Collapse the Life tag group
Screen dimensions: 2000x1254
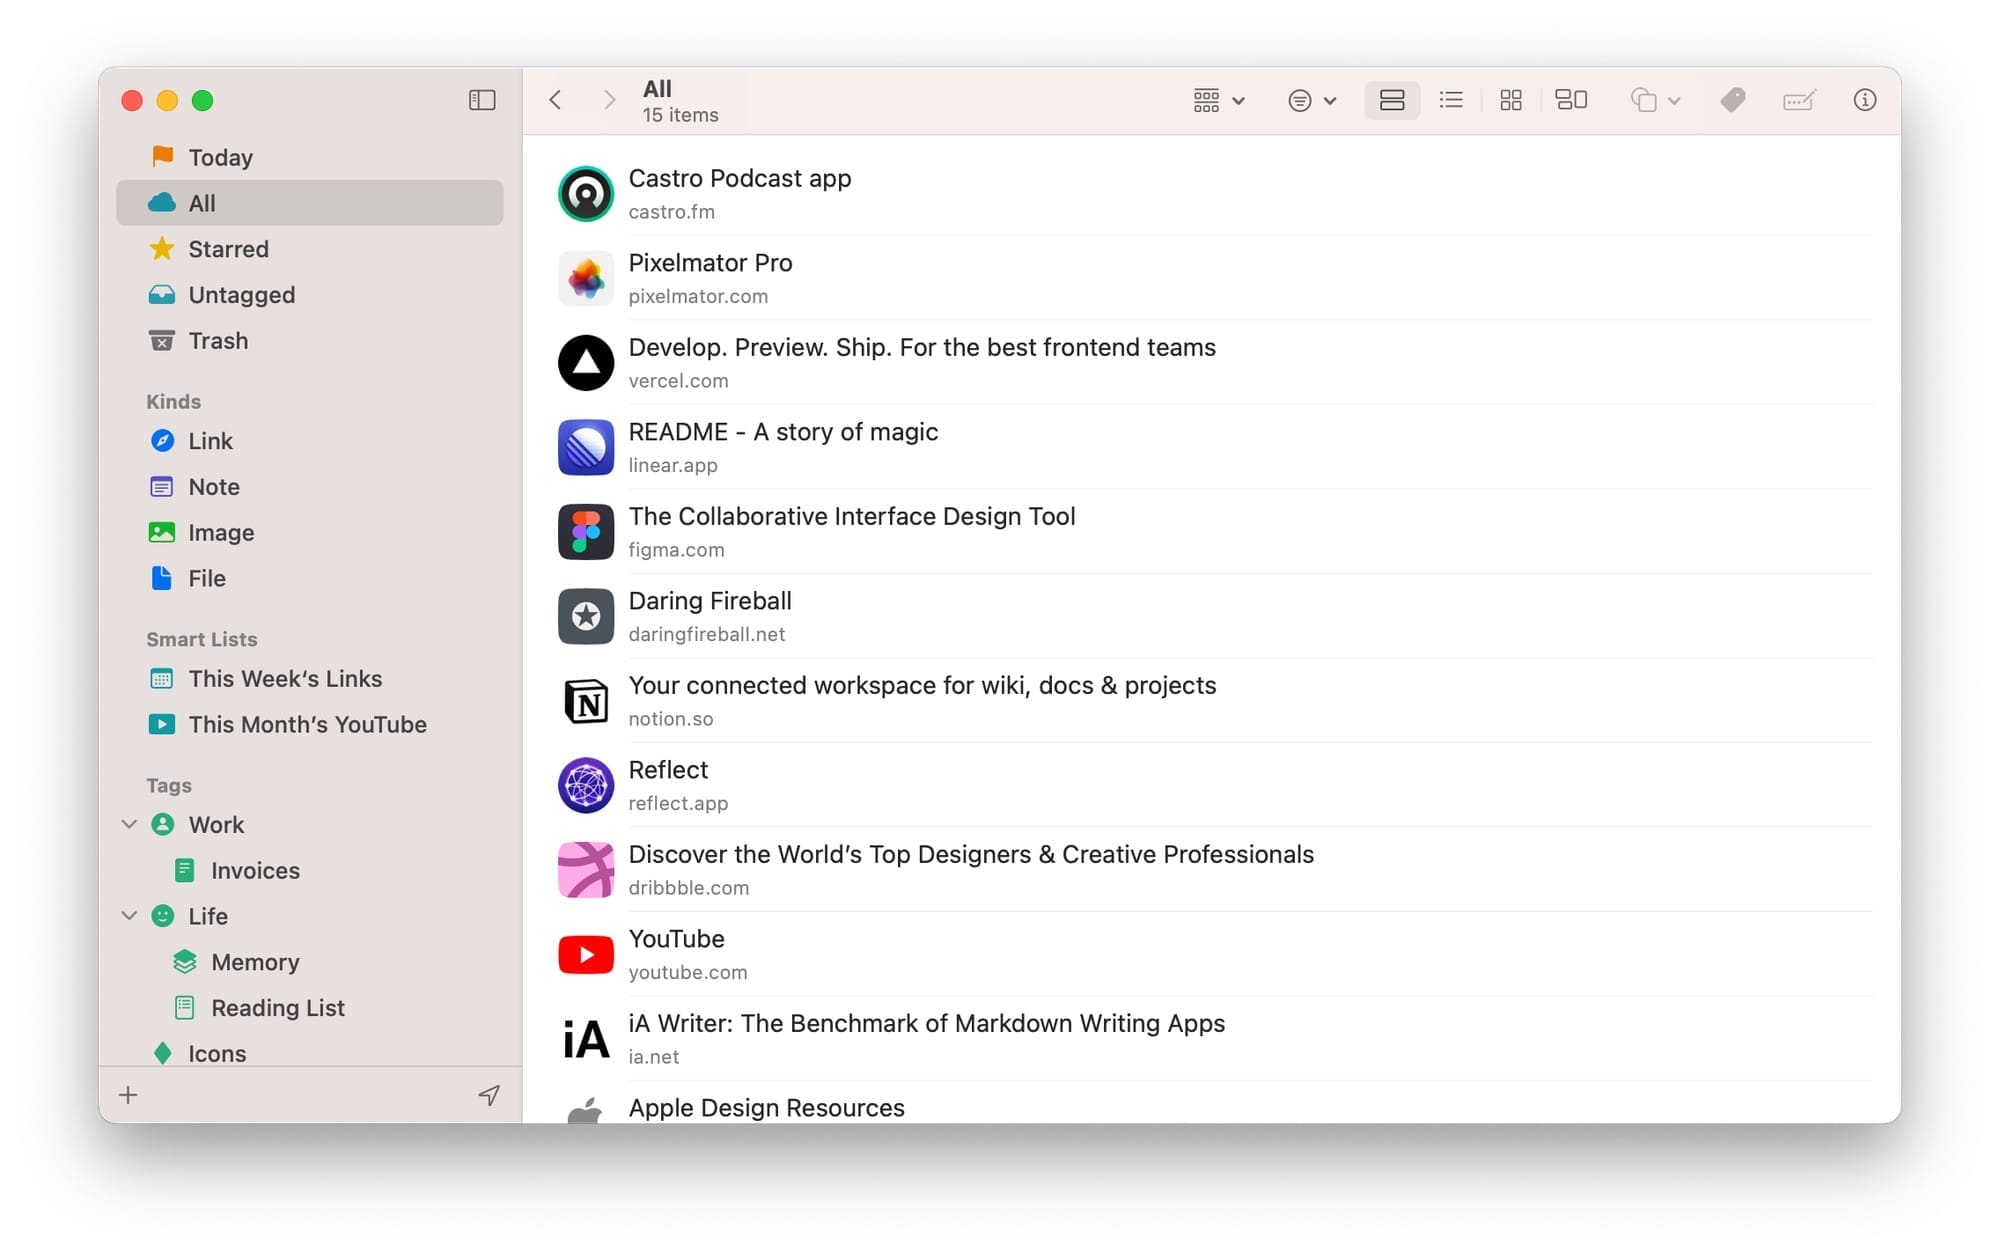[129, 916]
